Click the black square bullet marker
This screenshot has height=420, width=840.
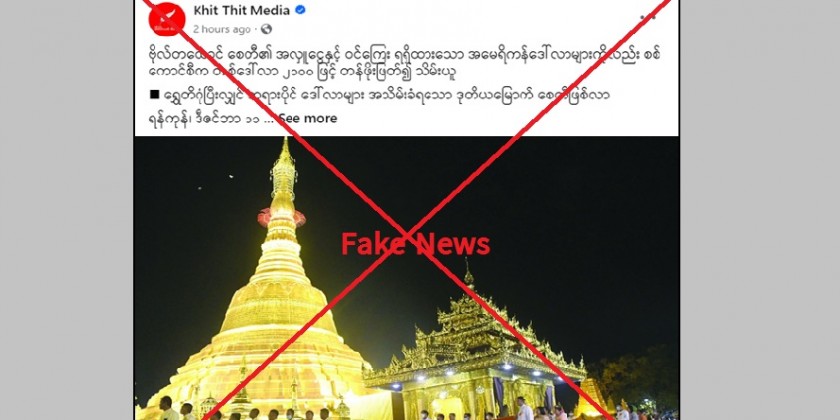155,94
